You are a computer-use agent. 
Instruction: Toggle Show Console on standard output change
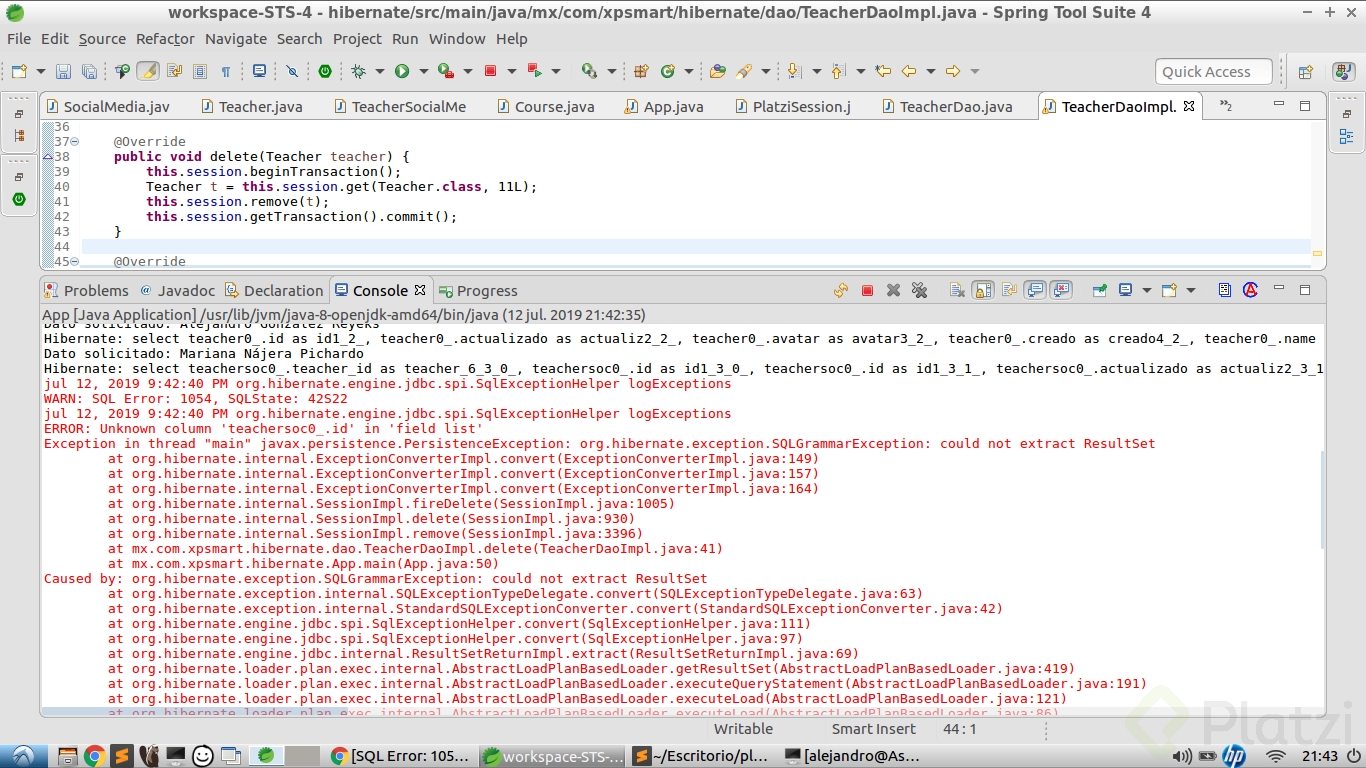(x=1035, y=290)
